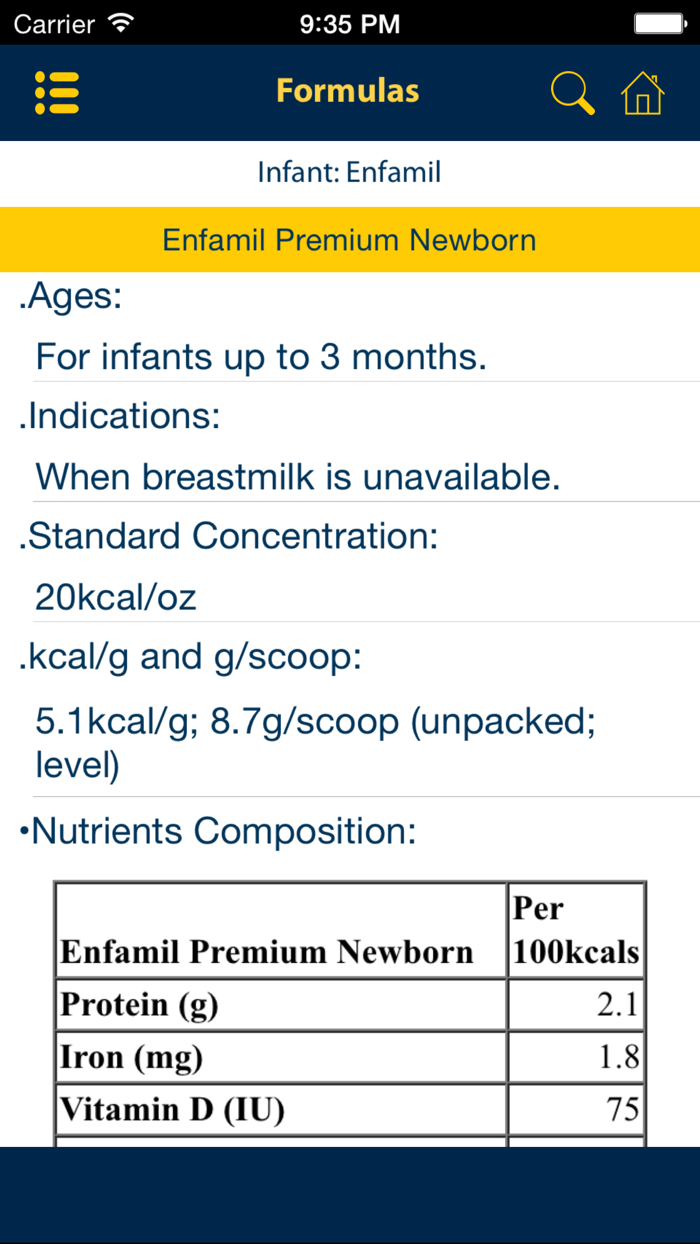The image size is (700, 1244).
Task: Tap the Wi-Fi status icon
Action: point(122,22)
